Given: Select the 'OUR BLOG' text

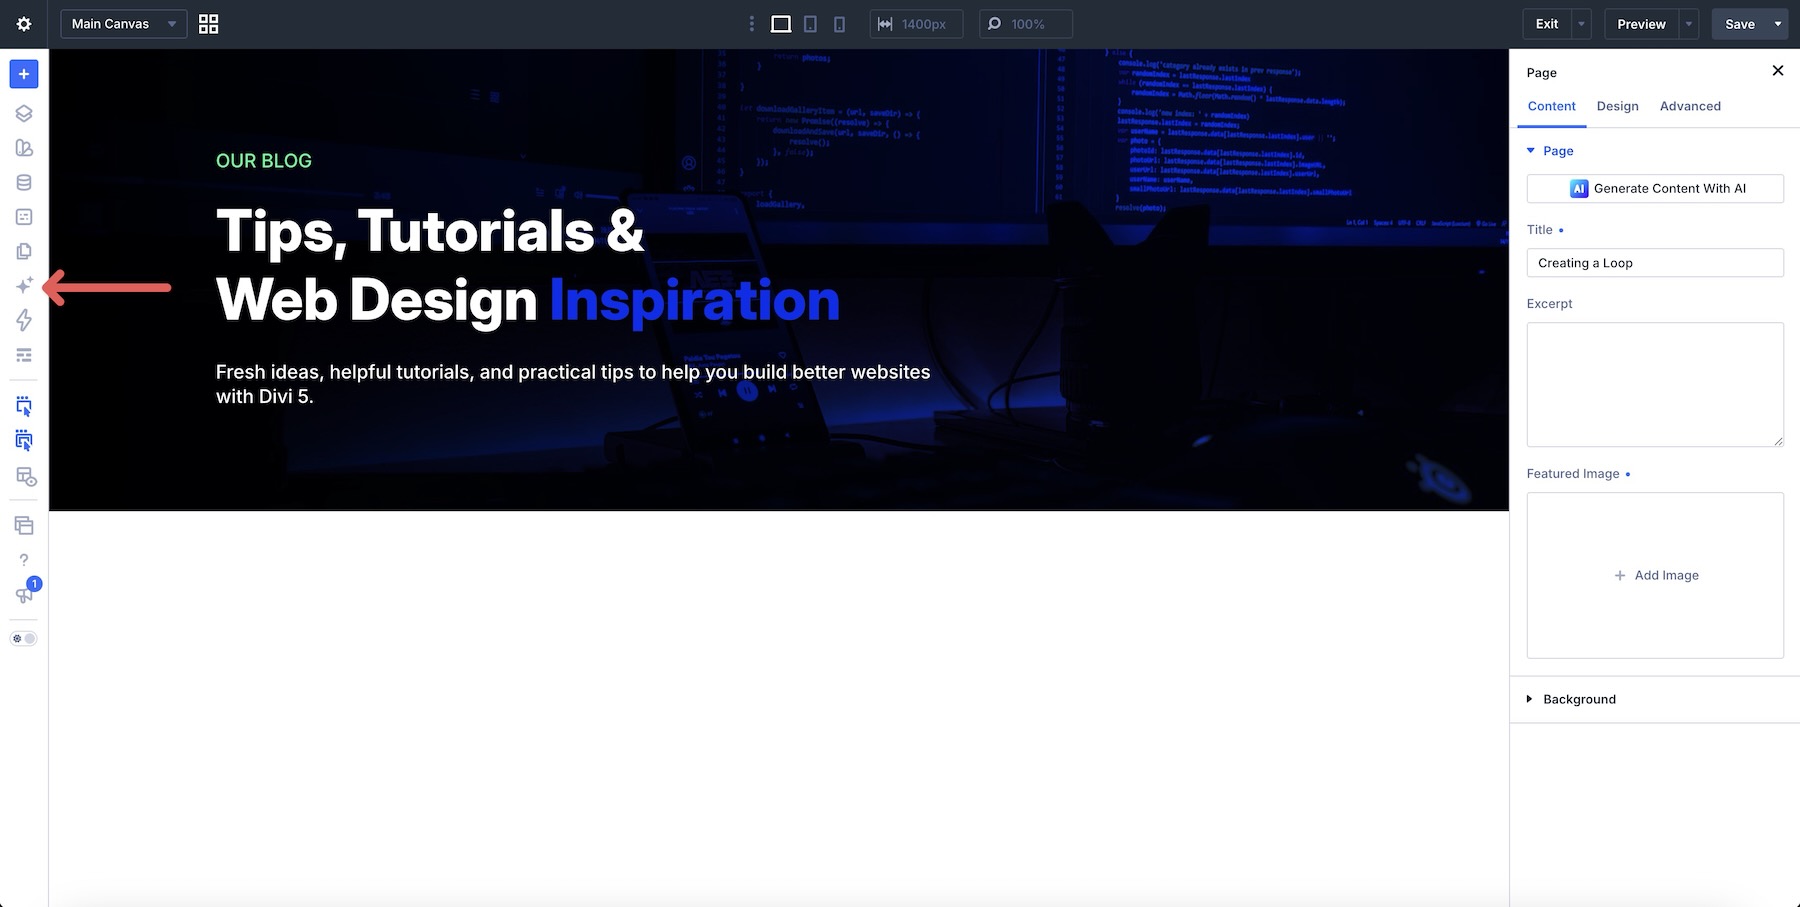Looking at the screenshot, I should [264, 161].
